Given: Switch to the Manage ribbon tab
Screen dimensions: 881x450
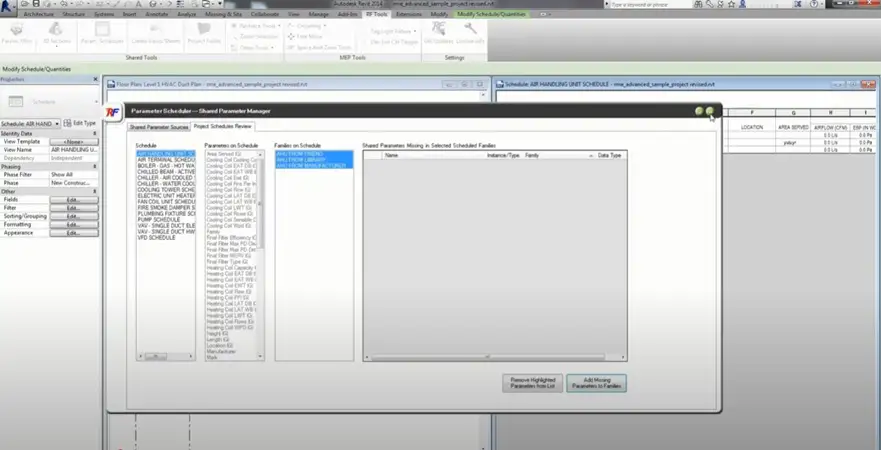Looking at the screenshot, I should click(x=319, y=14).
